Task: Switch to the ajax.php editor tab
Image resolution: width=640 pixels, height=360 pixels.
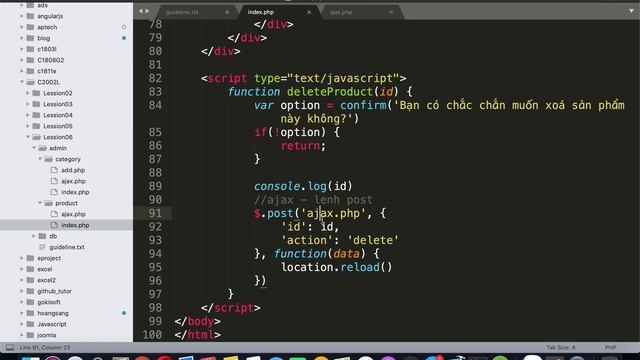Action: coord(341,12)
